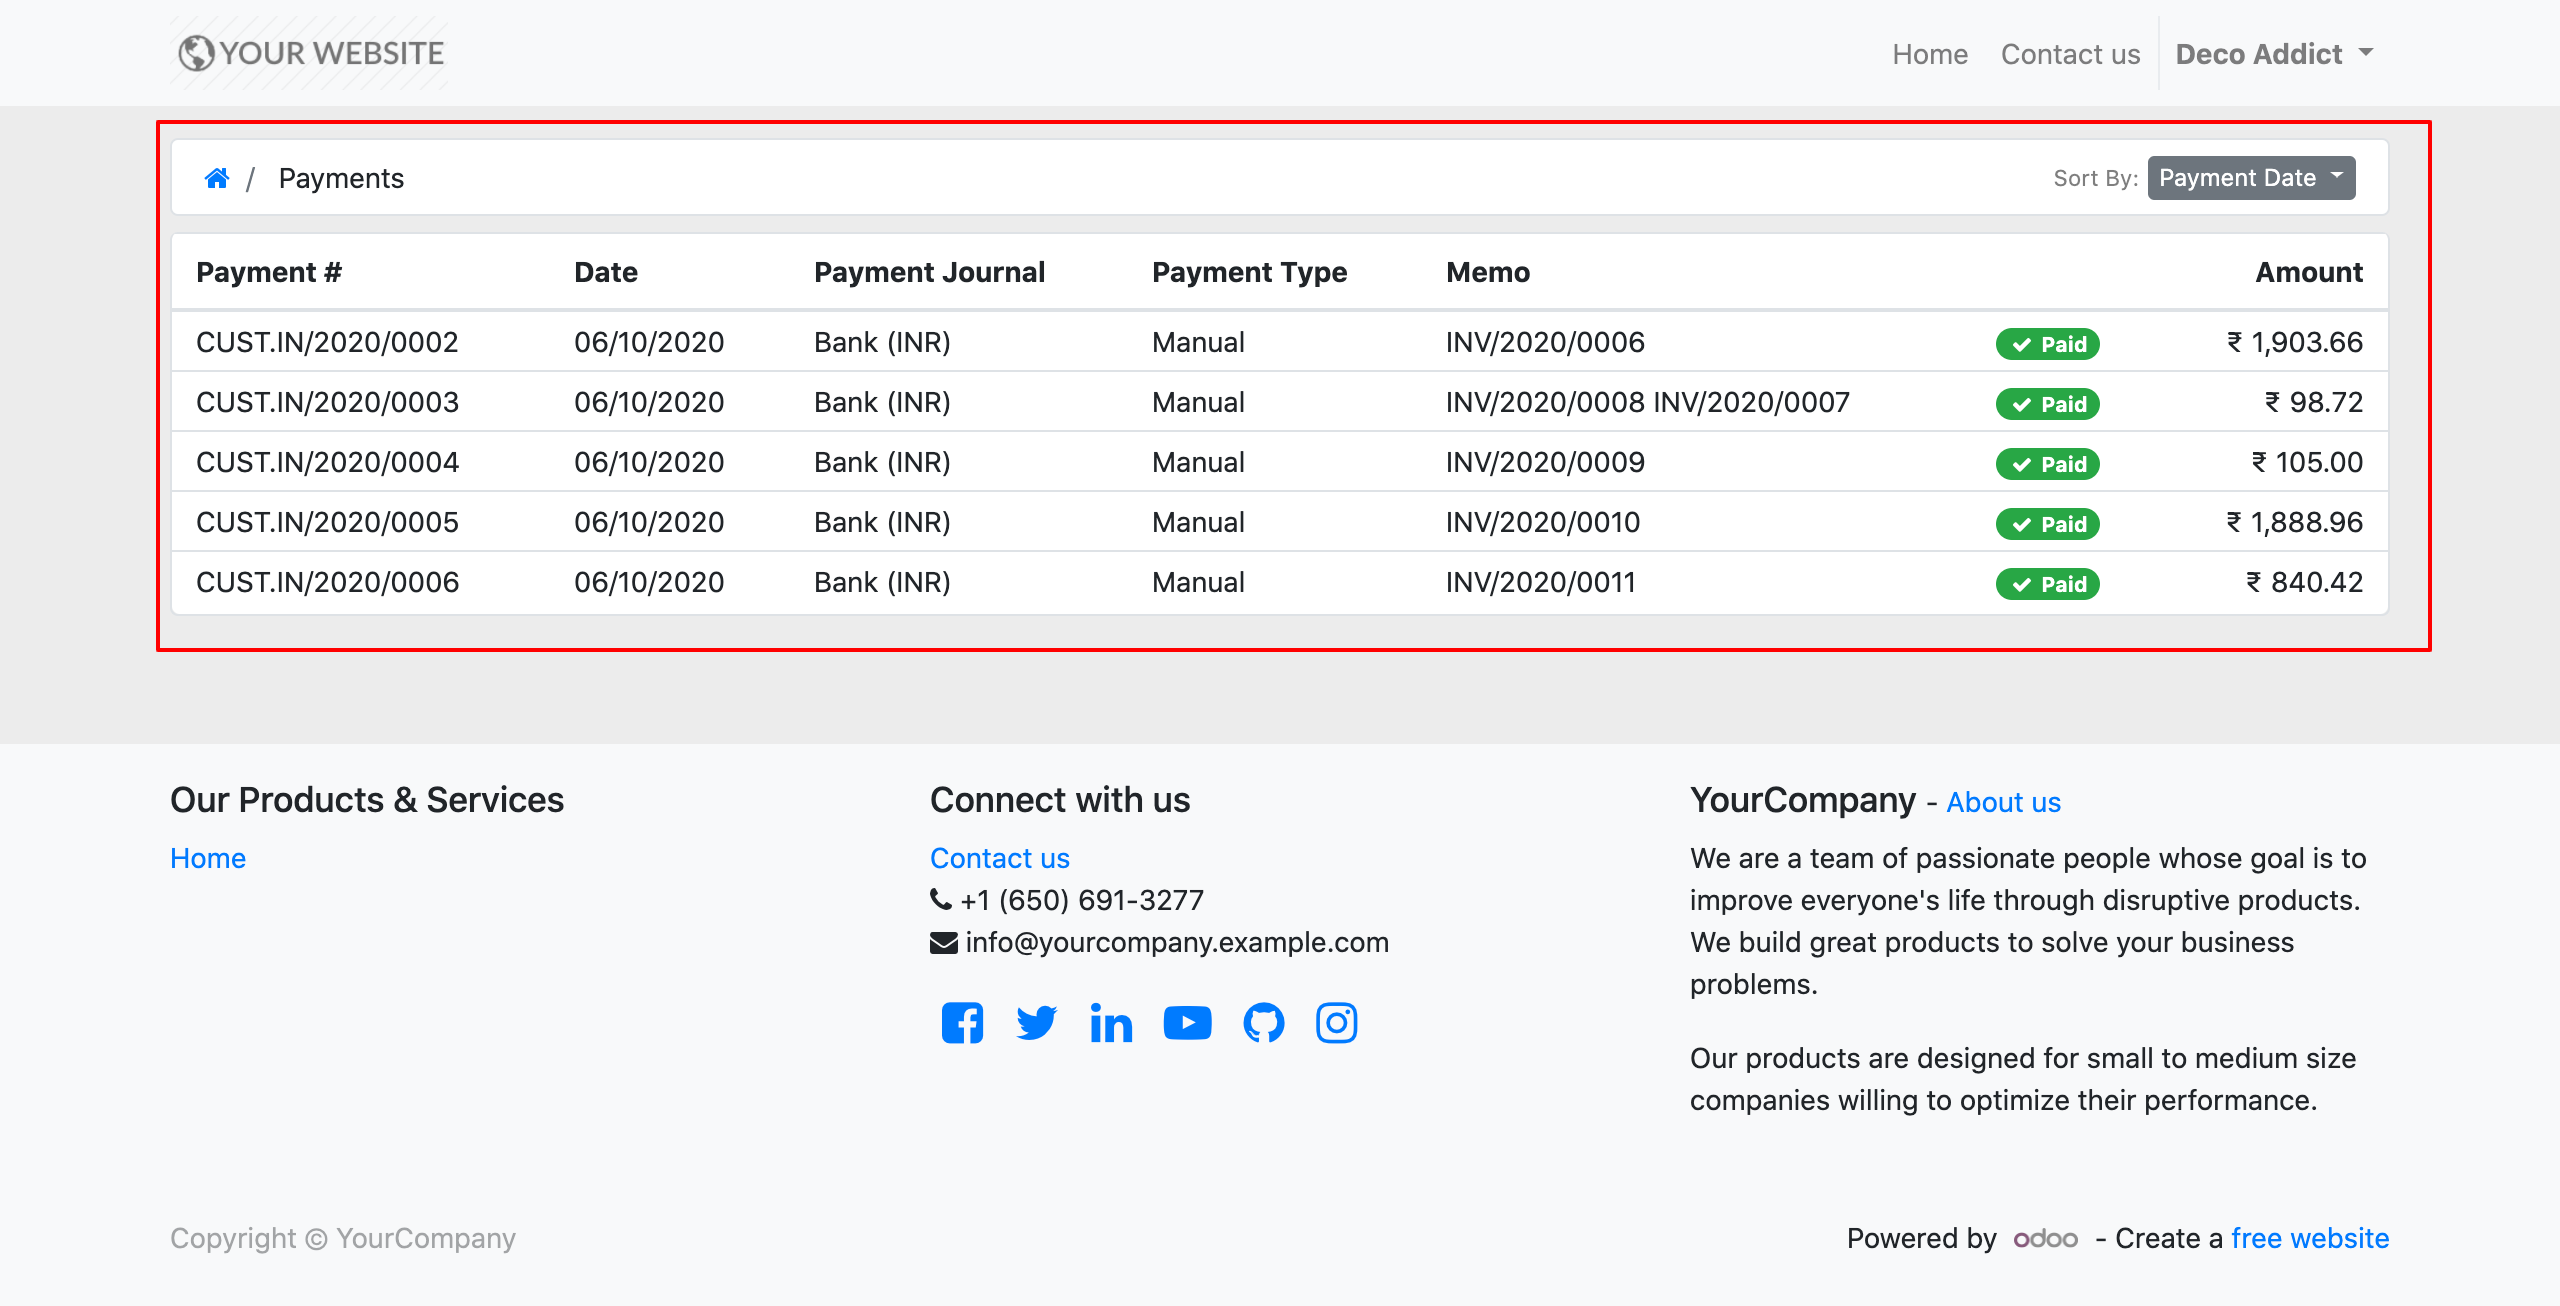The height and width of the screenshot is (1306, 2560).
Task: Open the Instagram social icon
Action: pyautogui.click(x=1337, y=1023)
